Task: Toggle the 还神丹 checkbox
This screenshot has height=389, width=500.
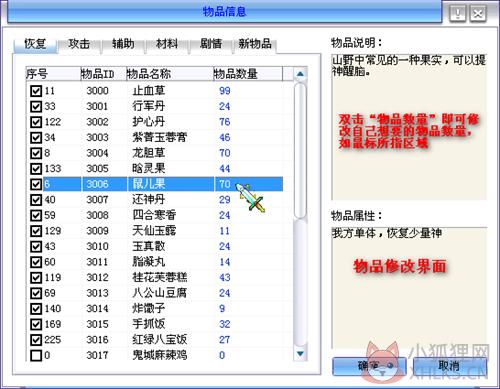Action: (36, 200)
